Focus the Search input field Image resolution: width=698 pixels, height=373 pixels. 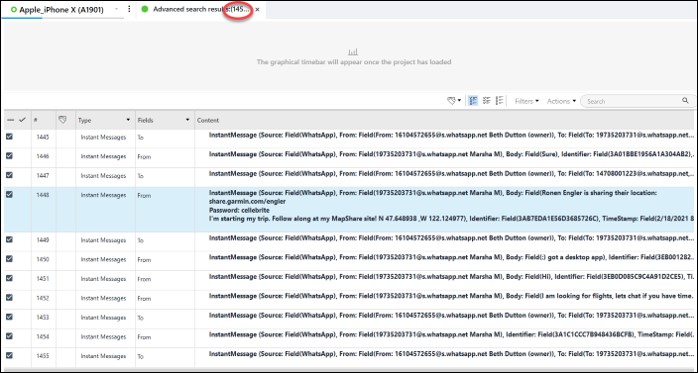coord(637,101)
